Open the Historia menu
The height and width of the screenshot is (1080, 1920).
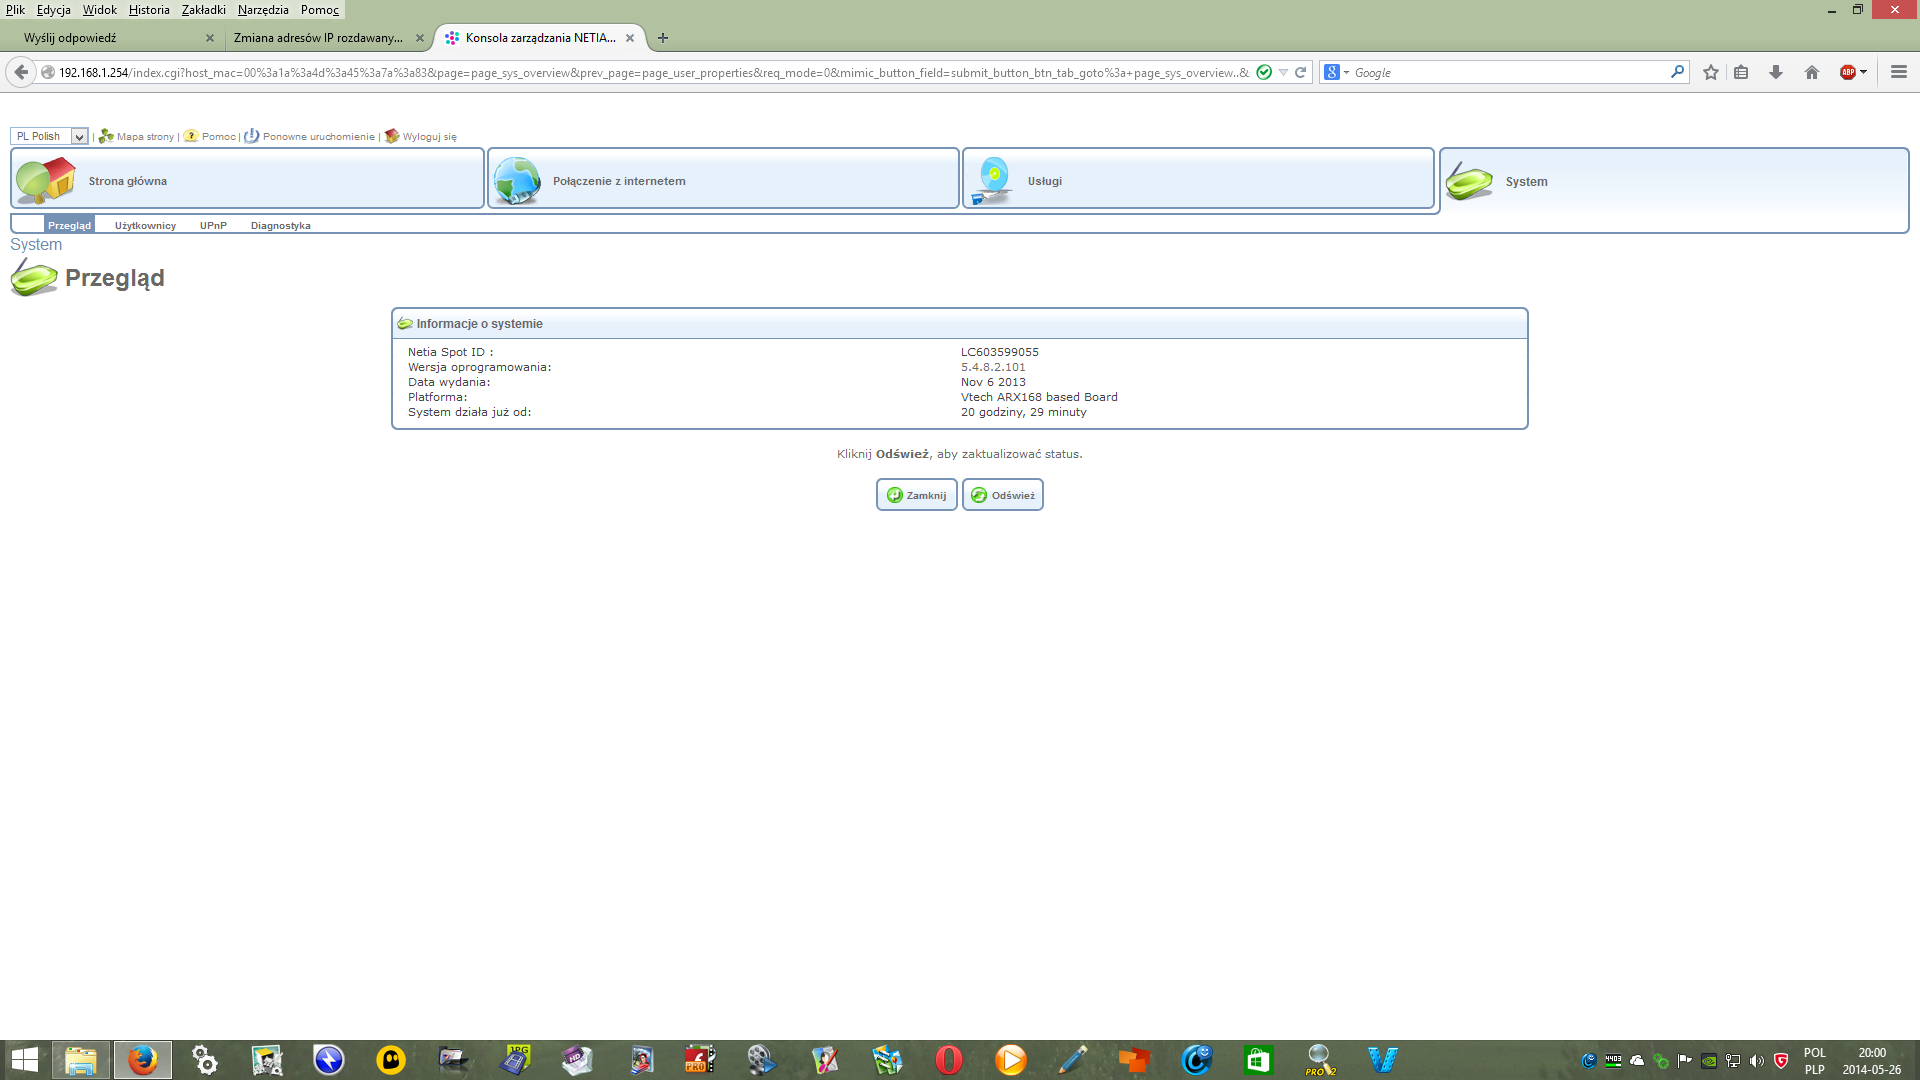[x=149, y=10]
